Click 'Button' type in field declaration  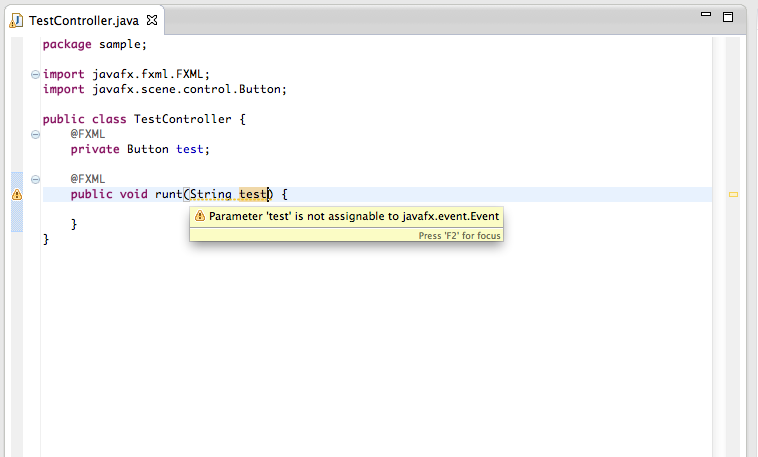click(x=148, y=149)
